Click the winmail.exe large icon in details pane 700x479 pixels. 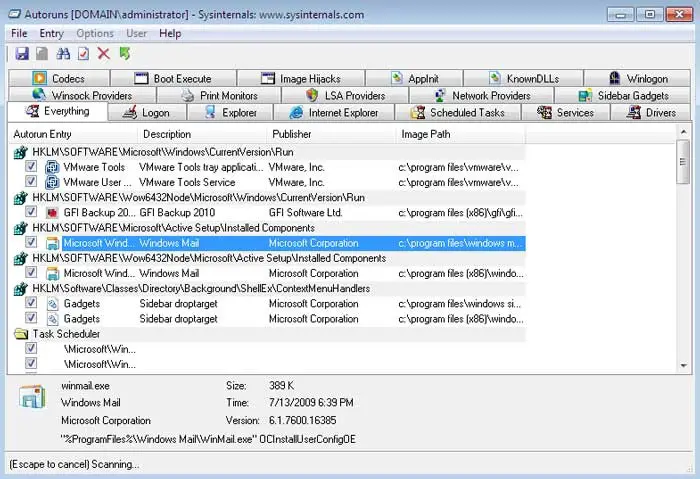click(x=32, y=396)
